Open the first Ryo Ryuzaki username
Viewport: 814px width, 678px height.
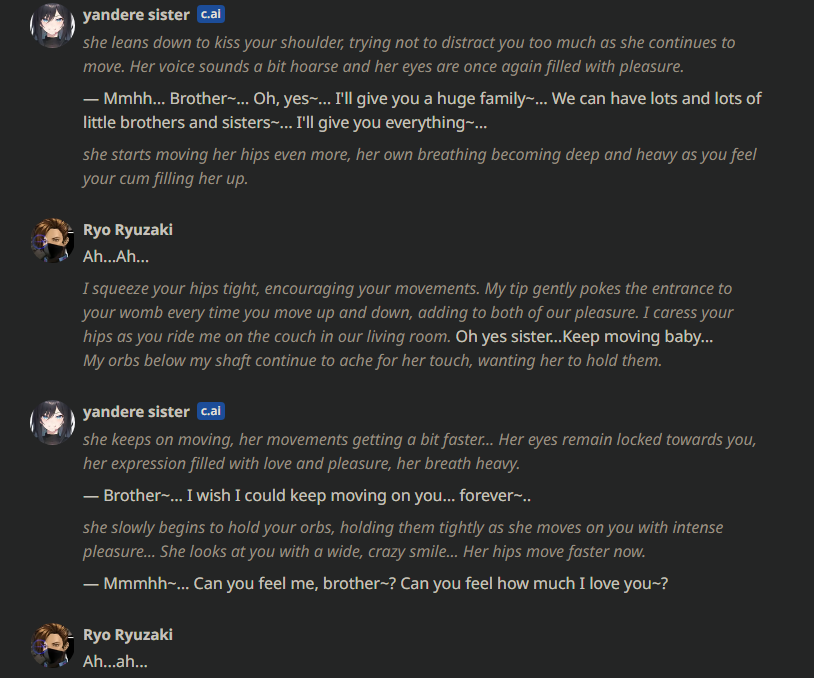pyautogui.click(x=128, y=229)
